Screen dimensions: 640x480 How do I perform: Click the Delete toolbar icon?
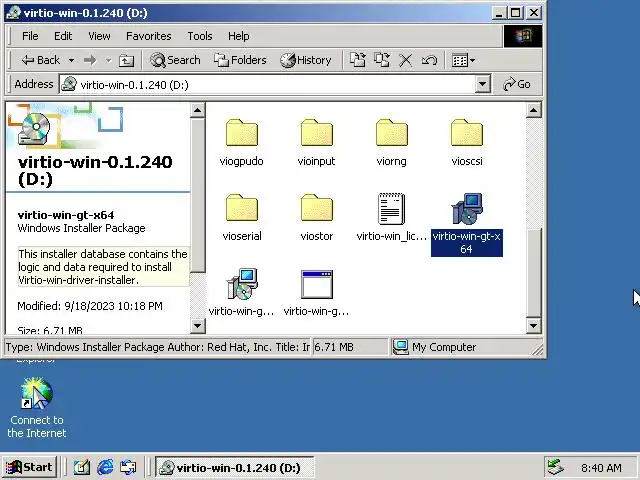pyautogui.click(x=405, y=60)
